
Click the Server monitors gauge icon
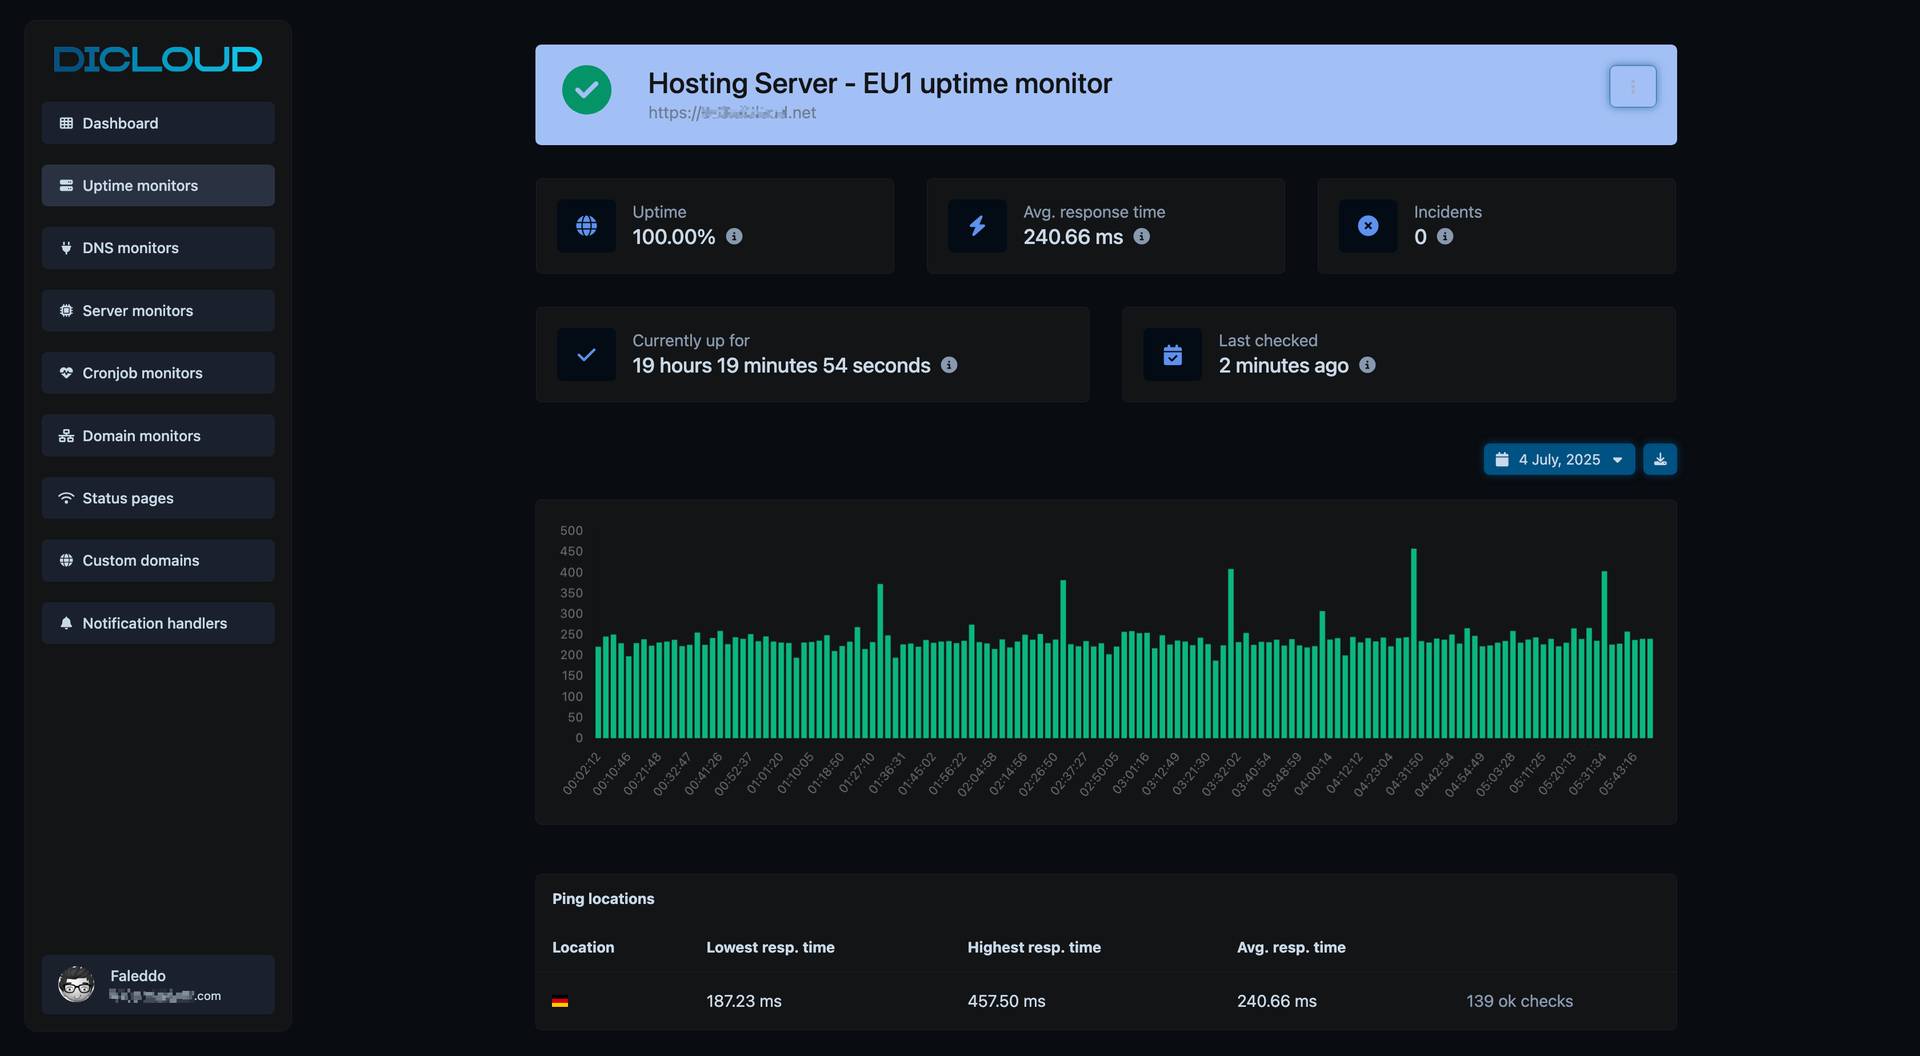point(66,310)
